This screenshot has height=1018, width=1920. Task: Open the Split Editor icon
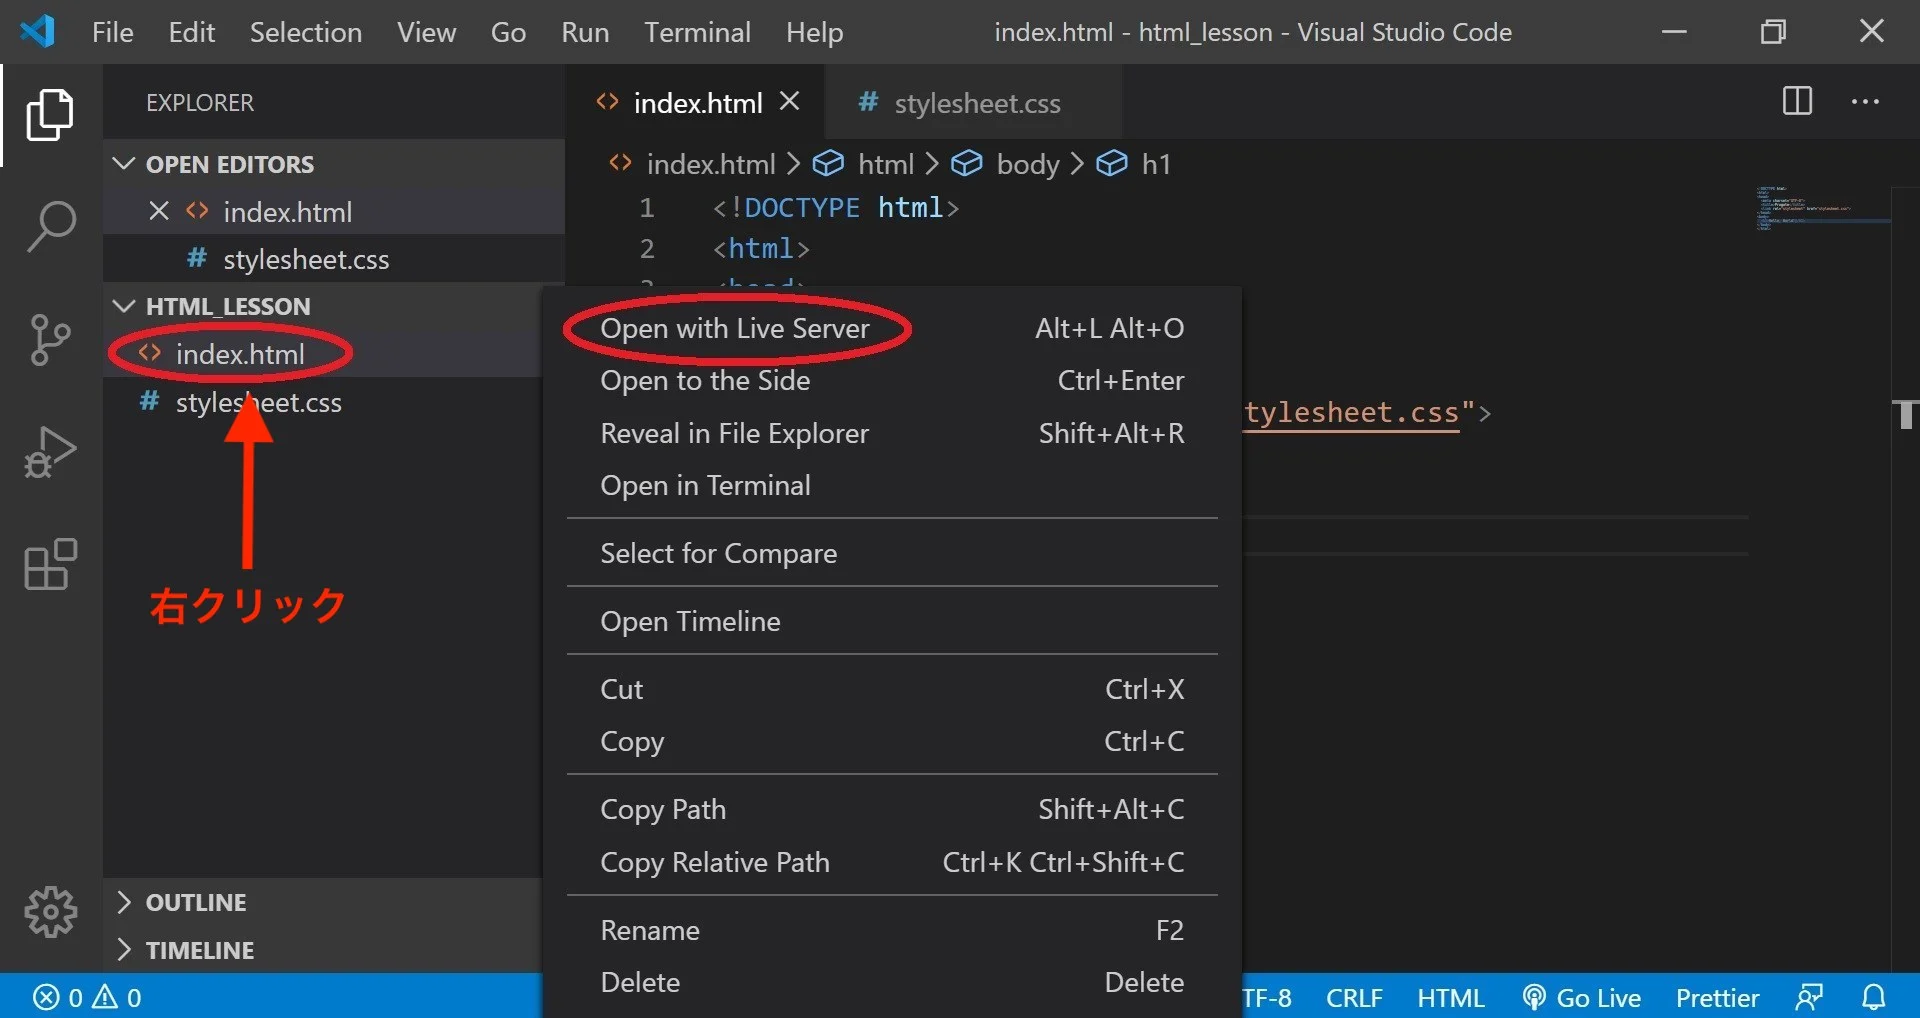click(x=1797, y=101)
